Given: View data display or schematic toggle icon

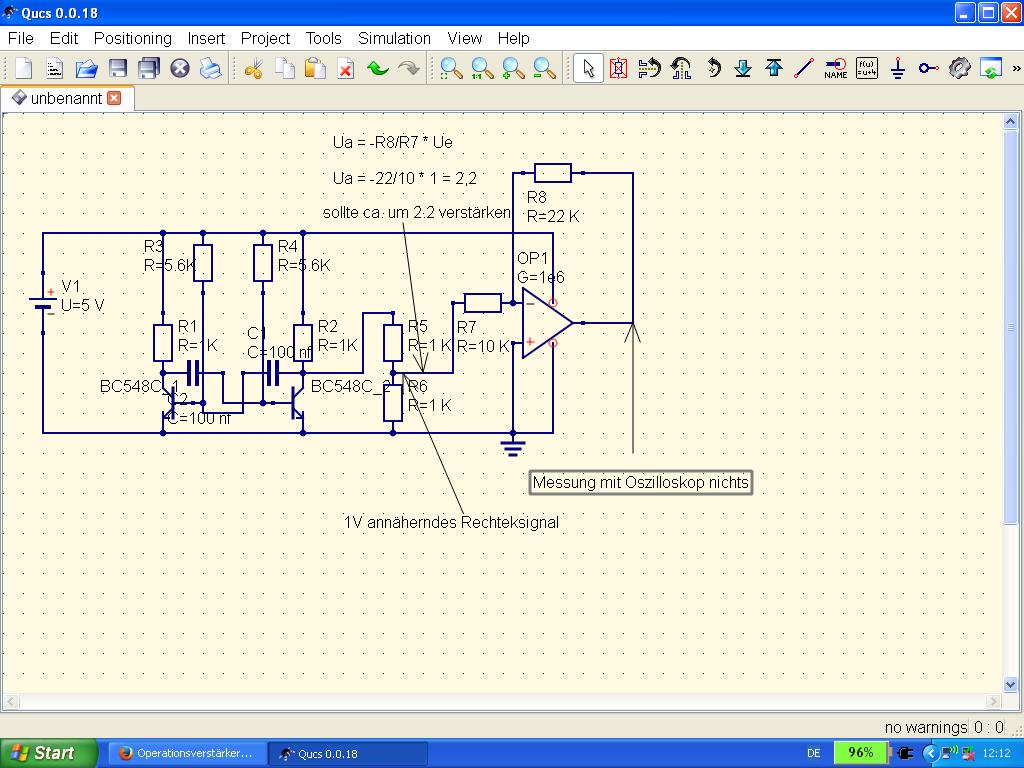Looking at the screenshot, I should click(991, 68).
